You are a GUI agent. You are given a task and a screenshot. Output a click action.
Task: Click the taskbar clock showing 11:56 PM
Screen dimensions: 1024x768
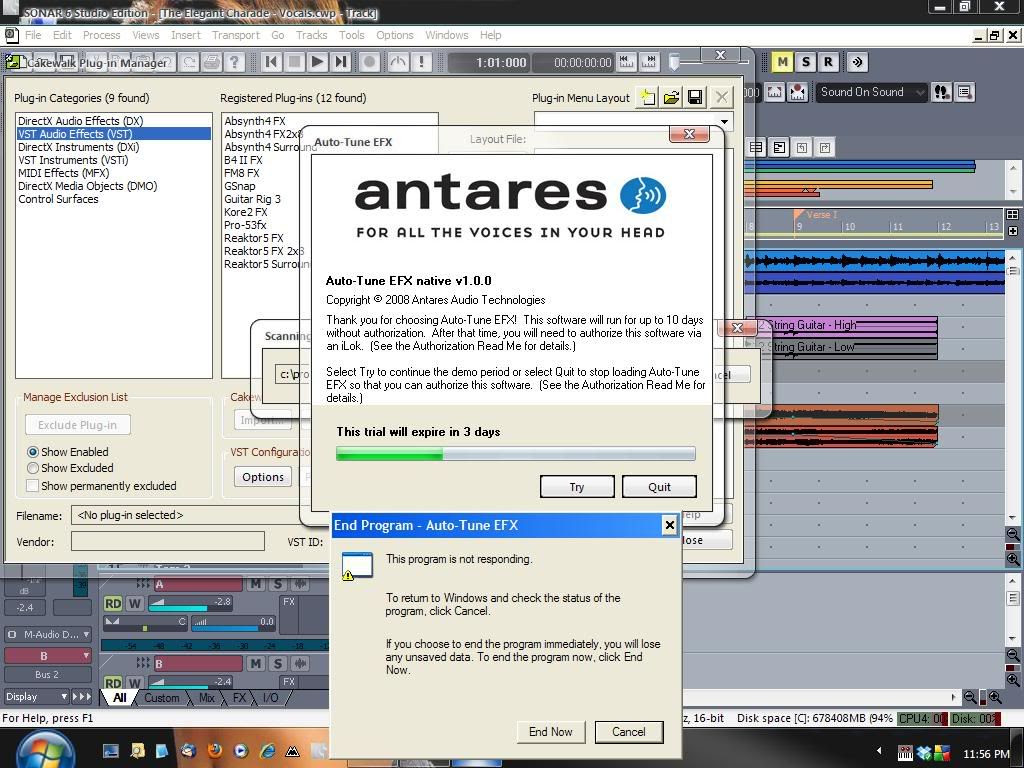[986, 754]
